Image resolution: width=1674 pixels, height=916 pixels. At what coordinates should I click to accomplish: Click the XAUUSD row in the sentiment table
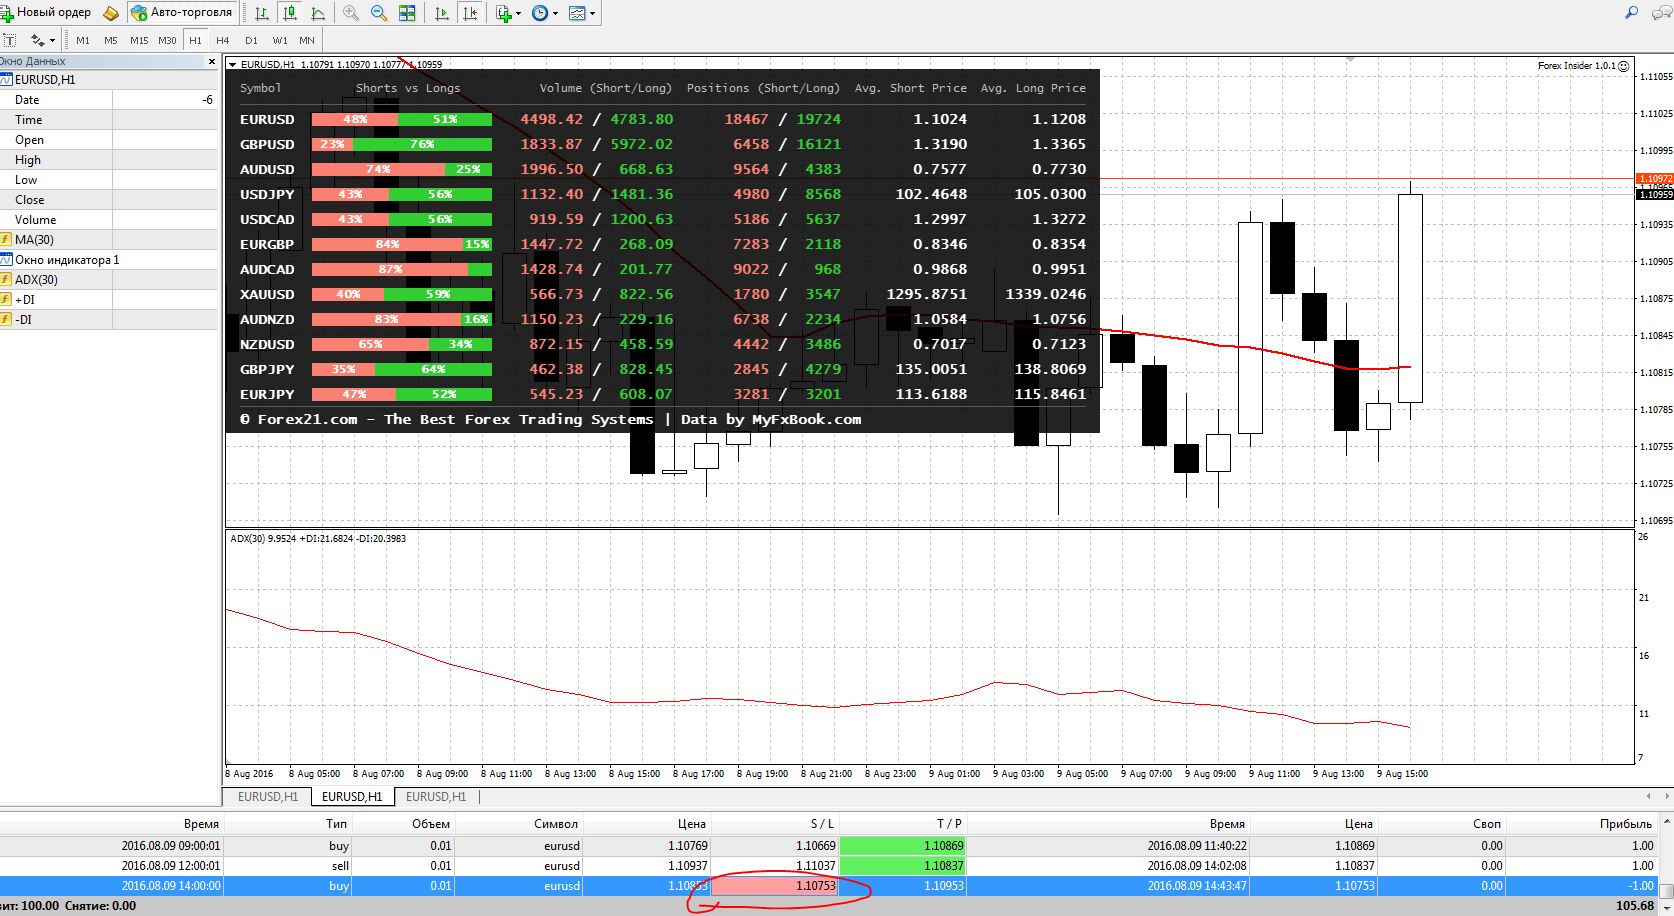pos(662,294)
